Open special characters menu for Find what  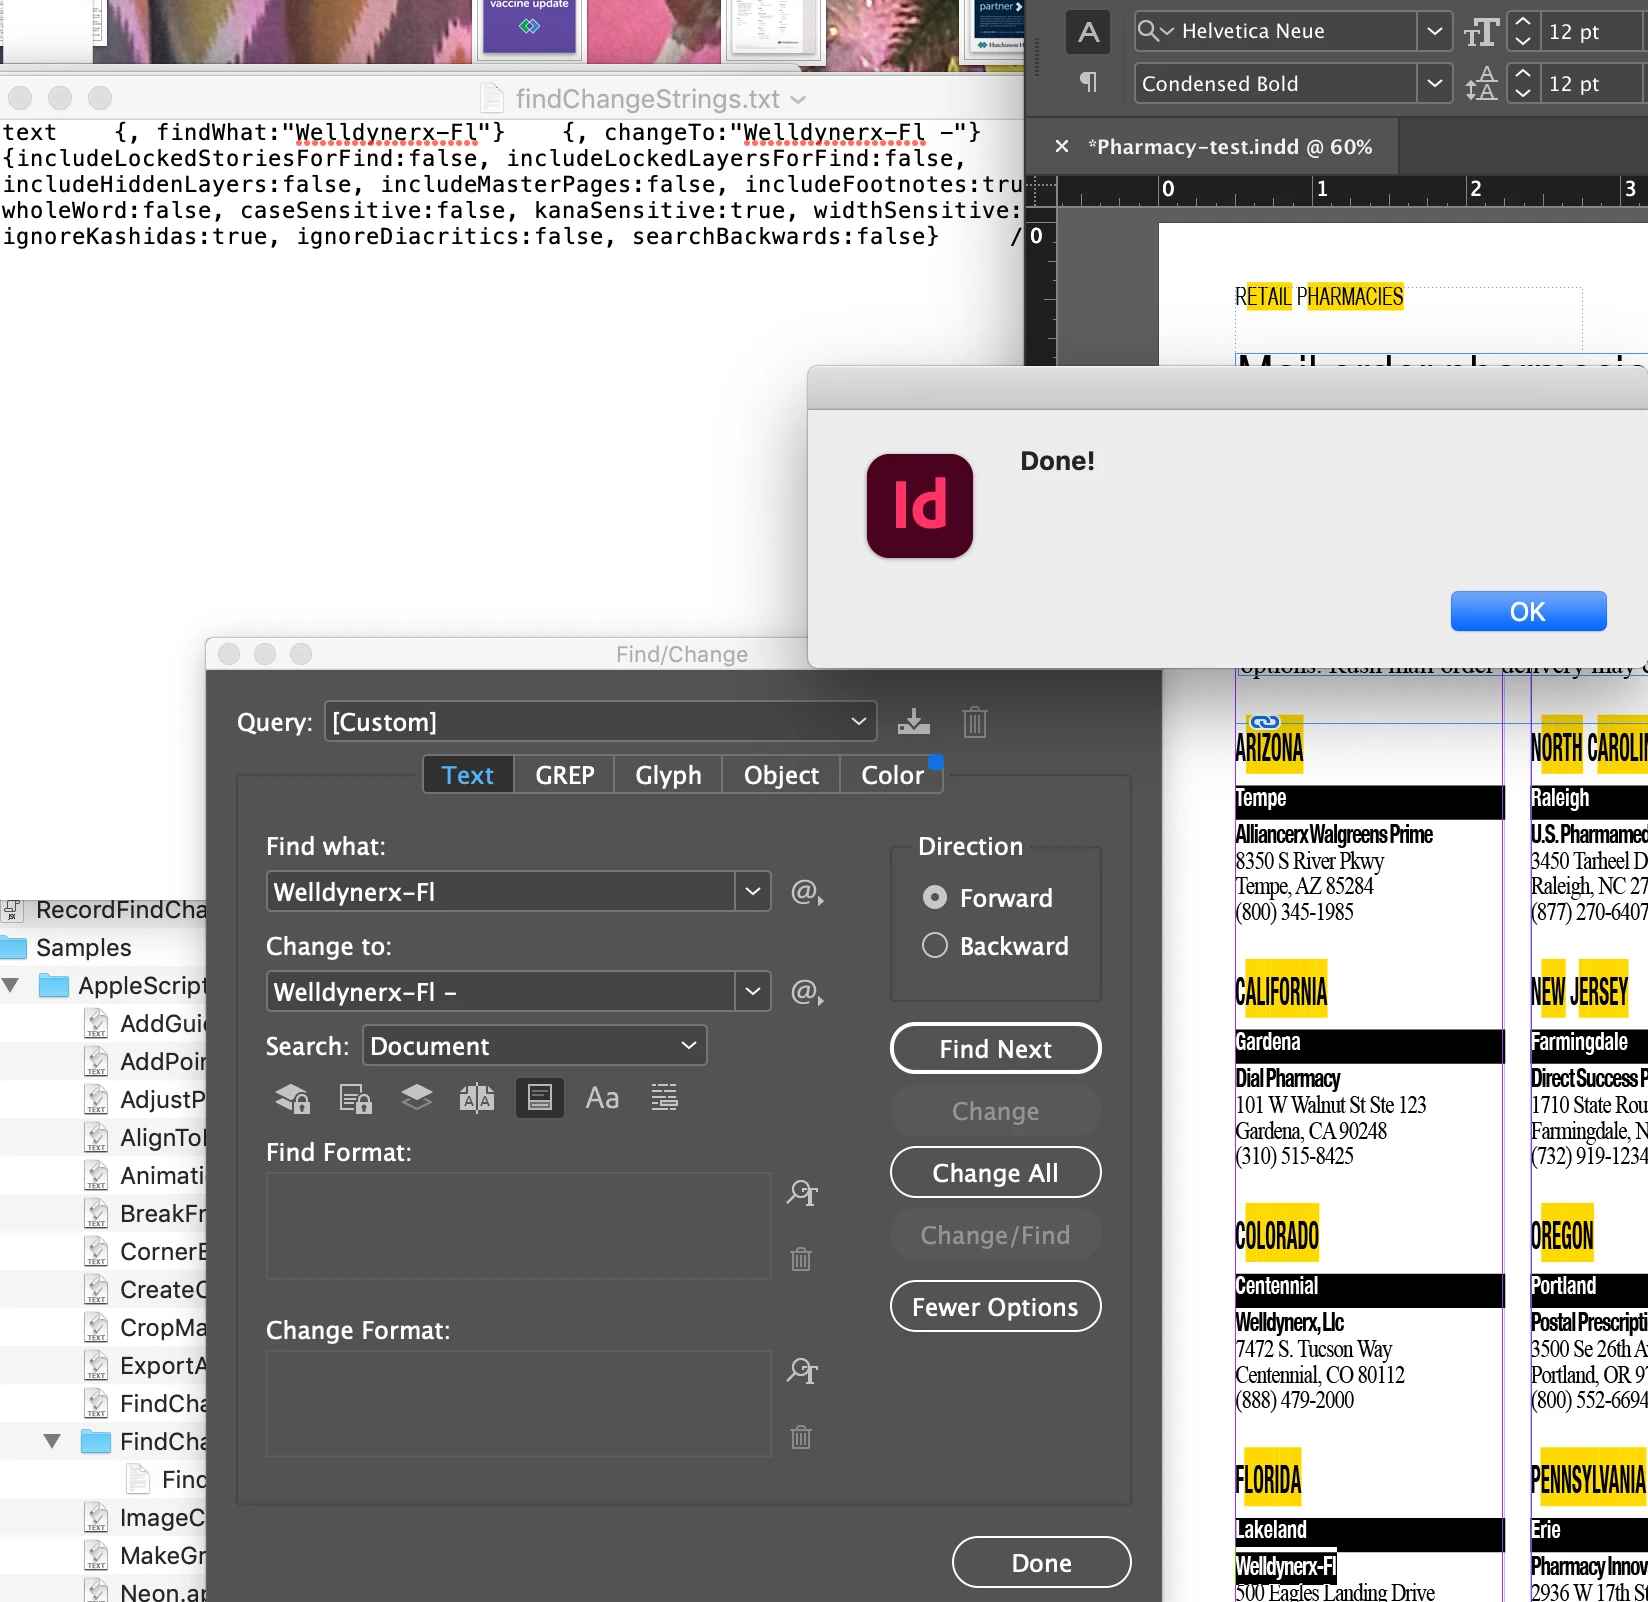[807, 892]
